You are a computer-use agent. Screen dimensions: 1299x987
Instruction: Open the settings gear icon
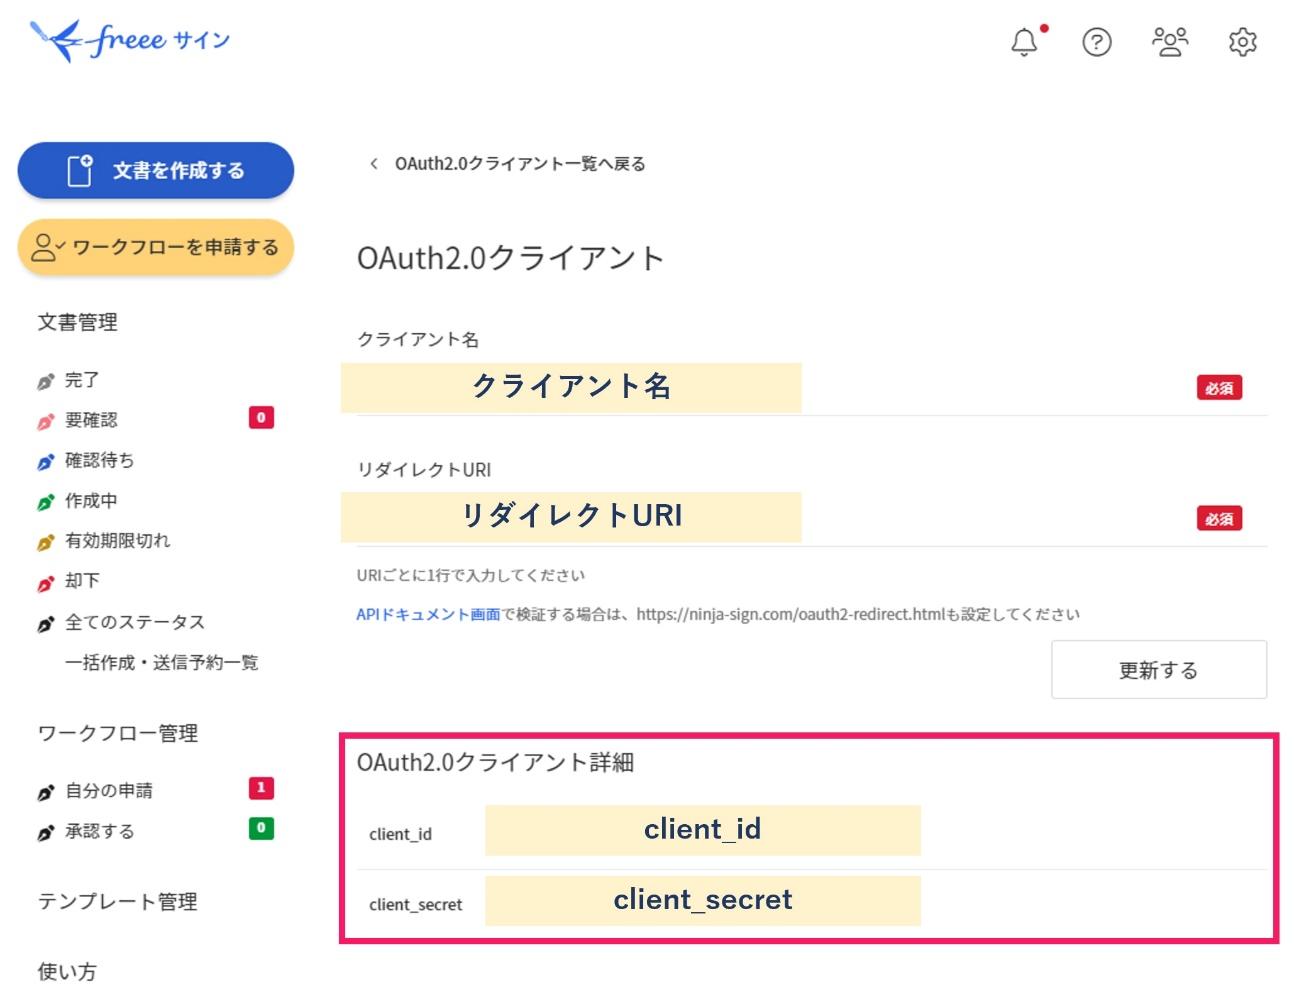coord(1242,43)
